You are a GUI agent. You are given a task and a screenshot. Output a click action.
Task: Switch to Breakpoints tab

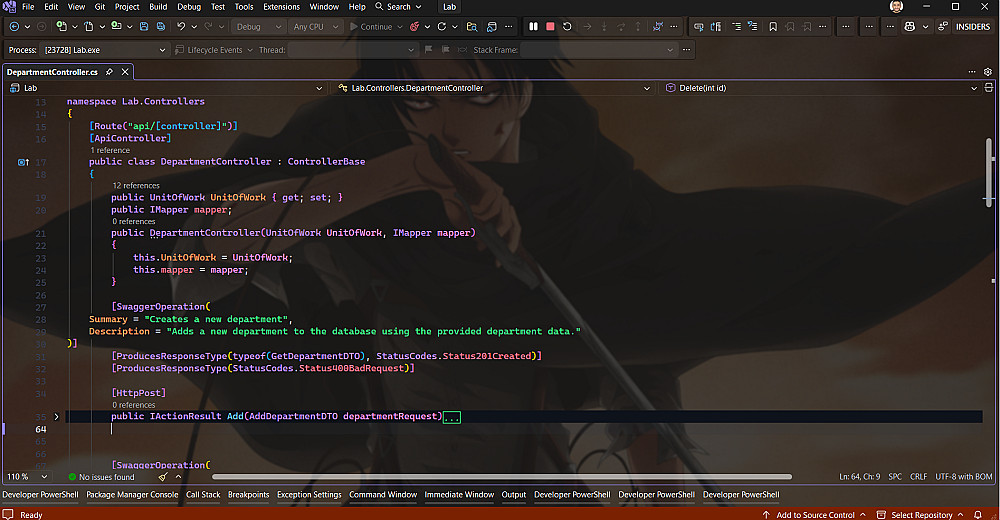pos(249,494)
